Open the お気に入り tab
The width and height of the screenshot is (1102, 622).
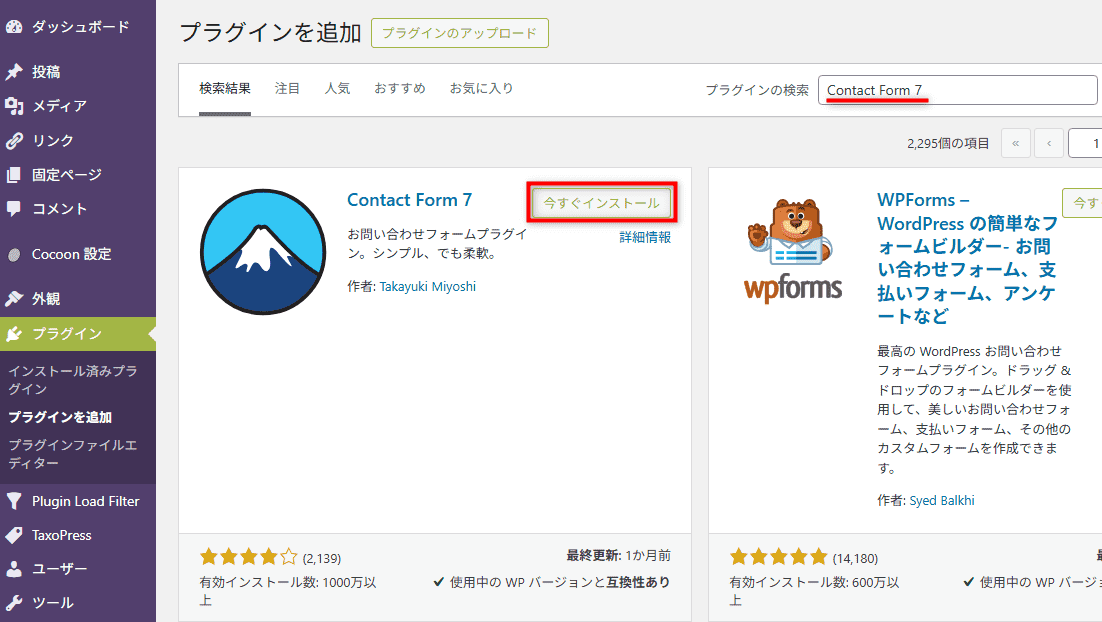[x=481, y=89]
